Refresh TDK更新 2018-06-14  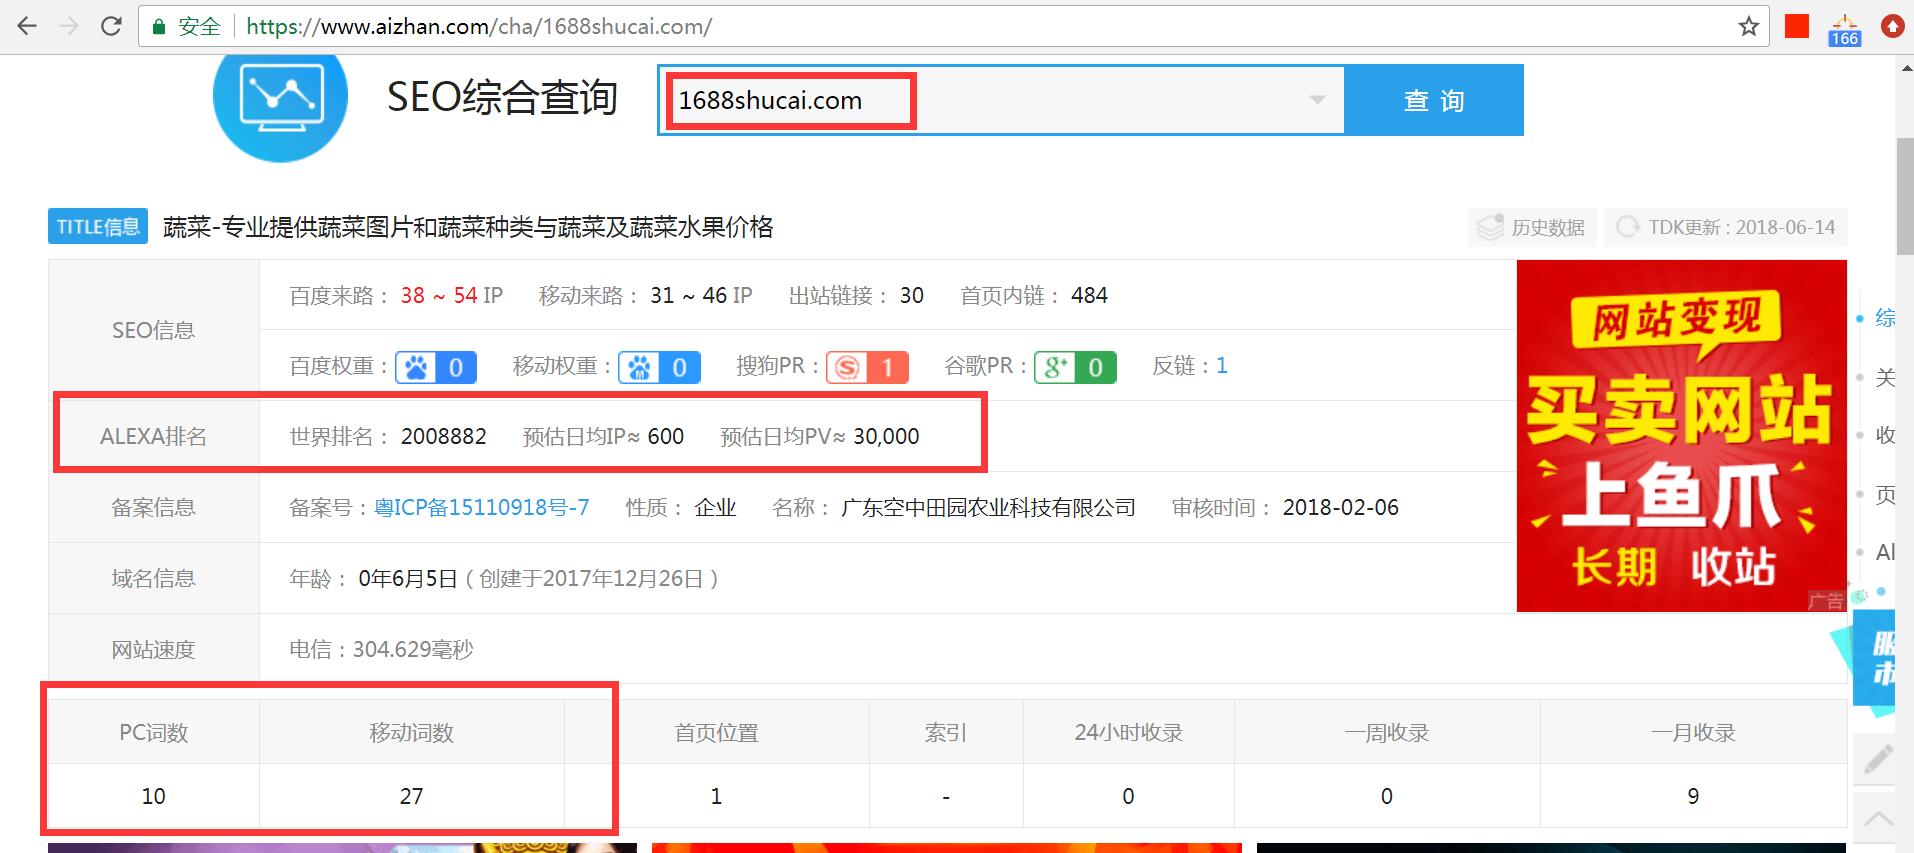(x=1726, y=227)
